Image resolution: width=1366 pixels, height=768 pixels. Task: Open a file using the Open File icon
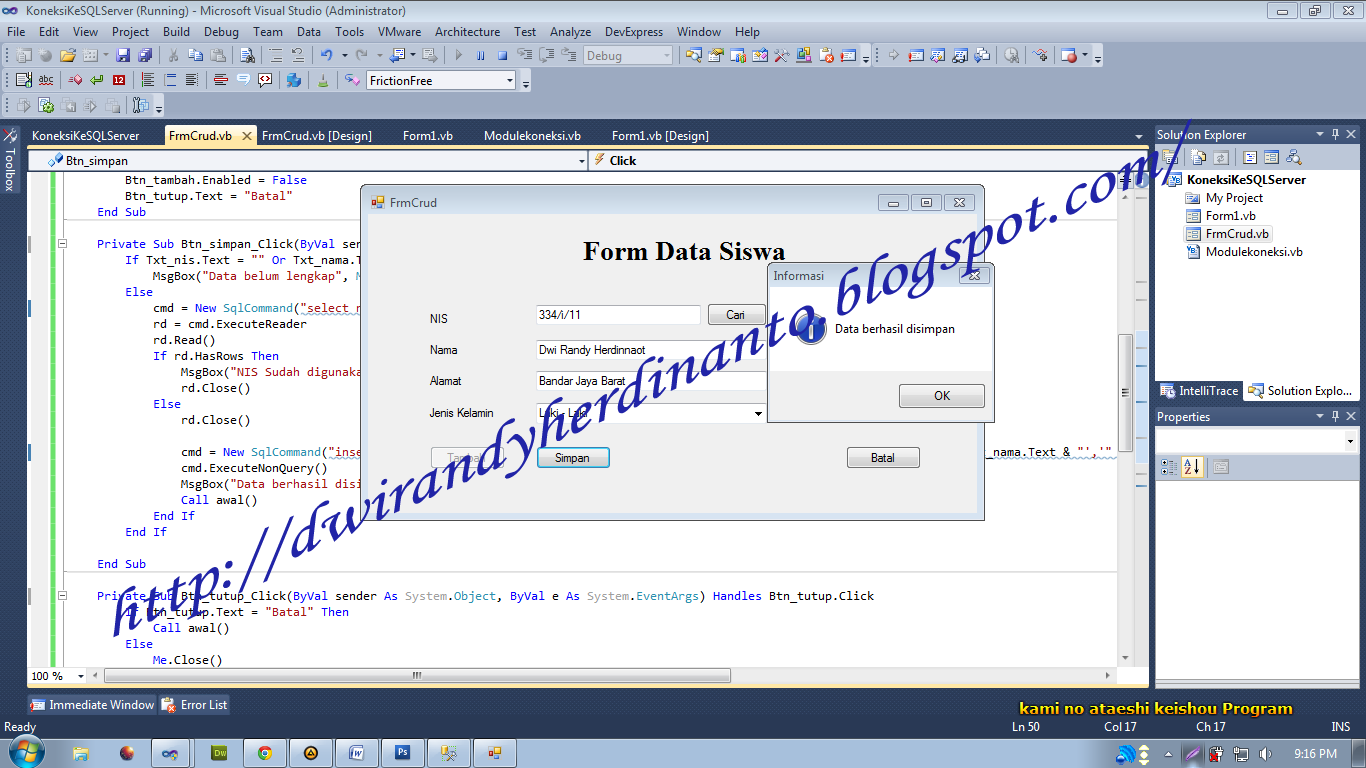(x=67, y=57)
